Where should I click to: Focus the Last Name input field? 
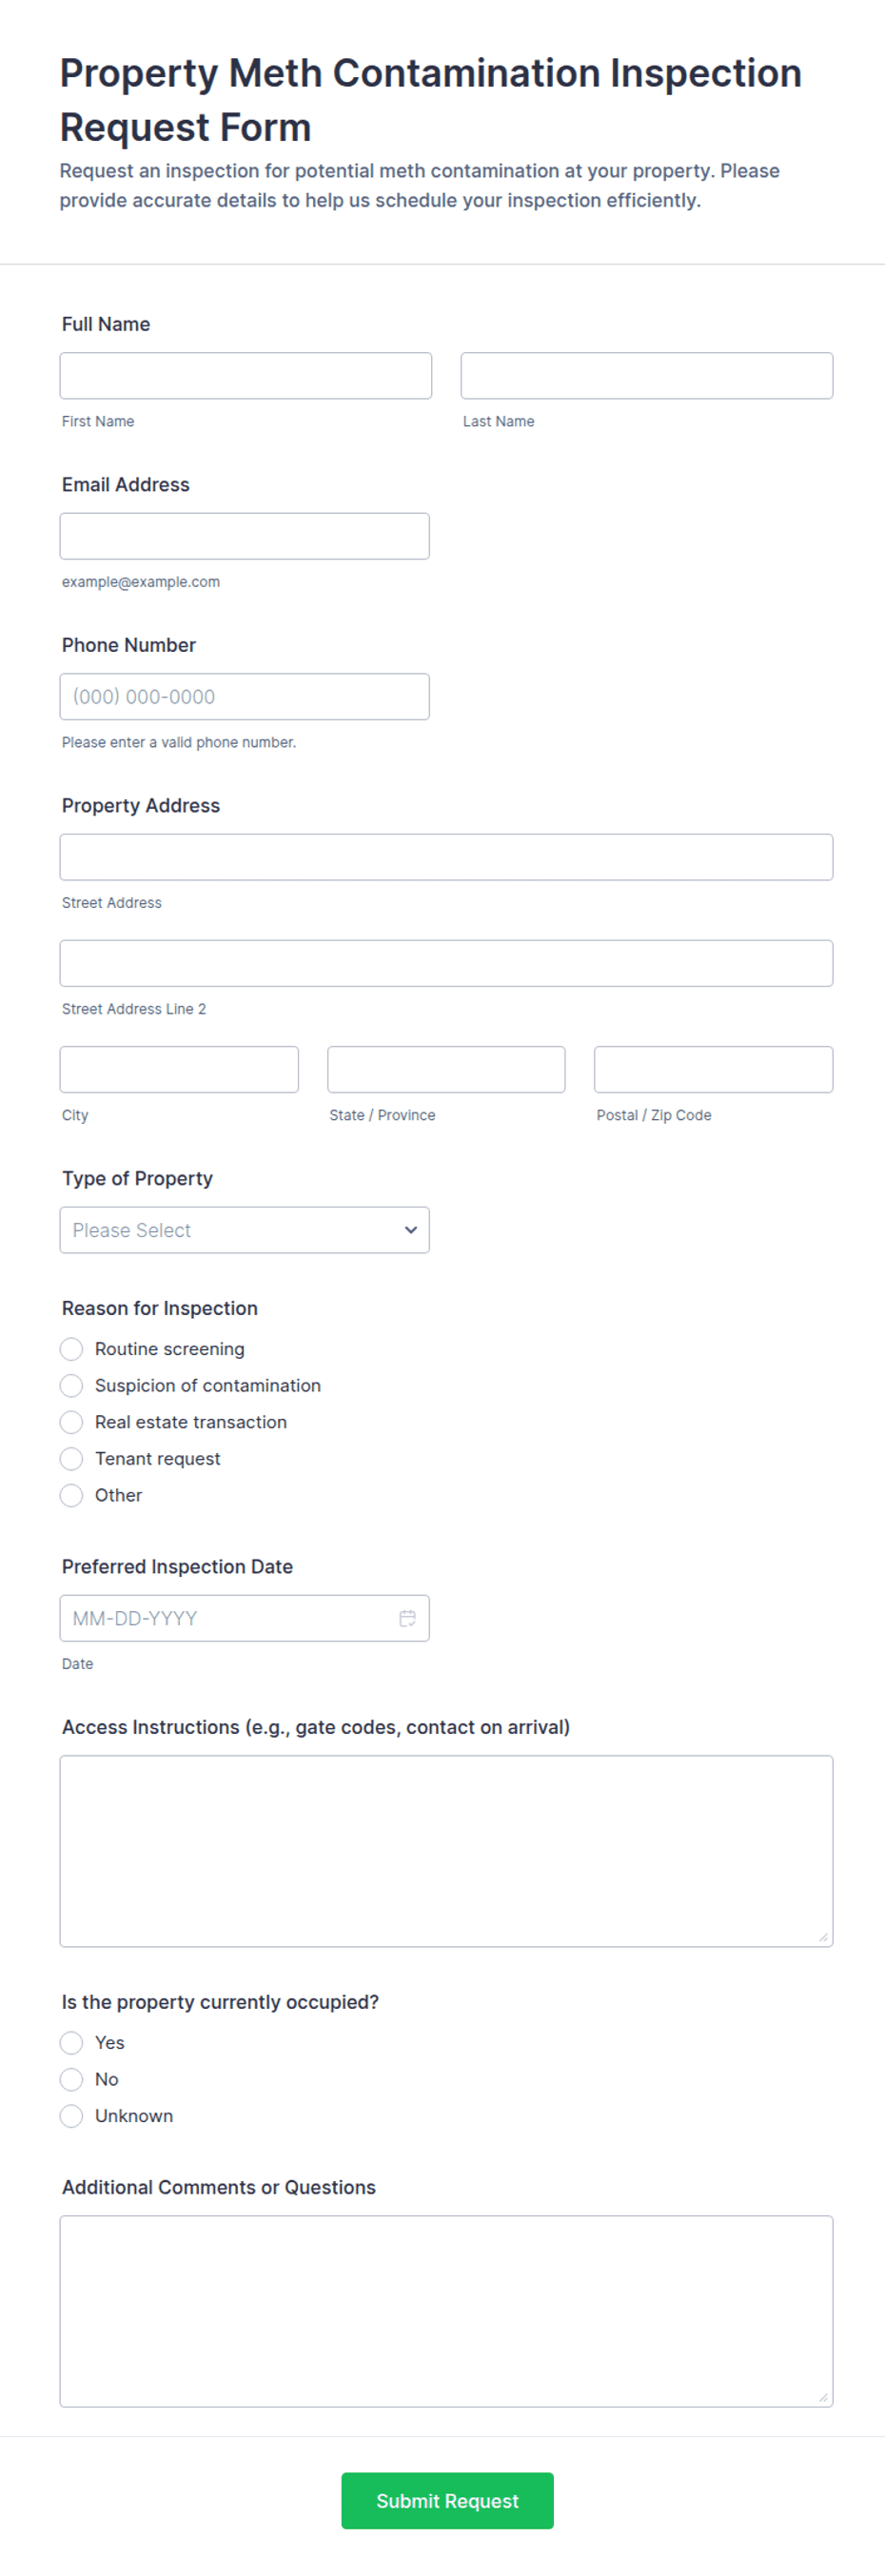coord(647,376)
